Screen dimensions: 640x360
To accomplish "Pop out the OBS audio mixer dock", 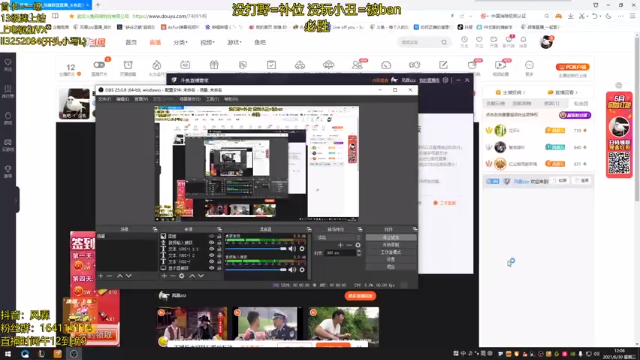I will 309,229.
